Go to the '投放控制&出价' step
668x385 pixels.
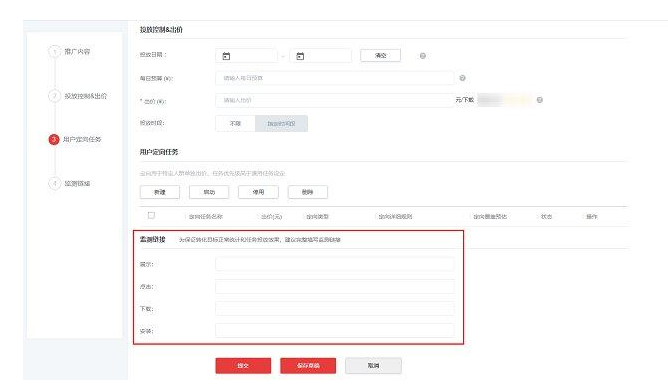[x=86, y=96]
